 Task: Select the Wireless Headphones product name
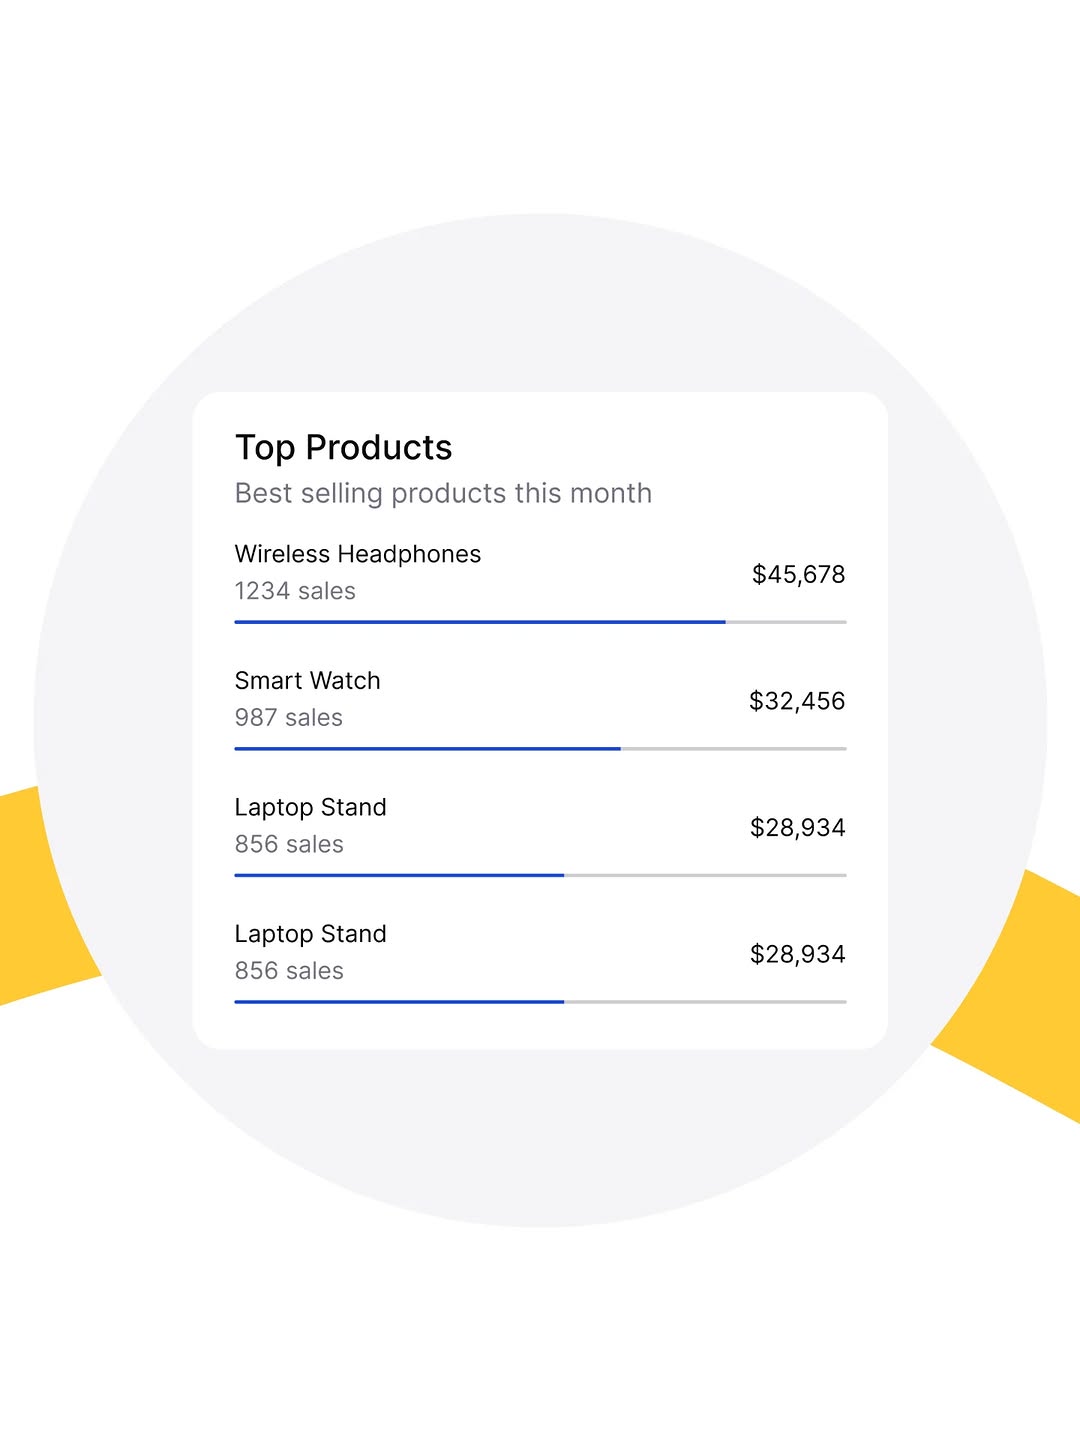point(357,554)
